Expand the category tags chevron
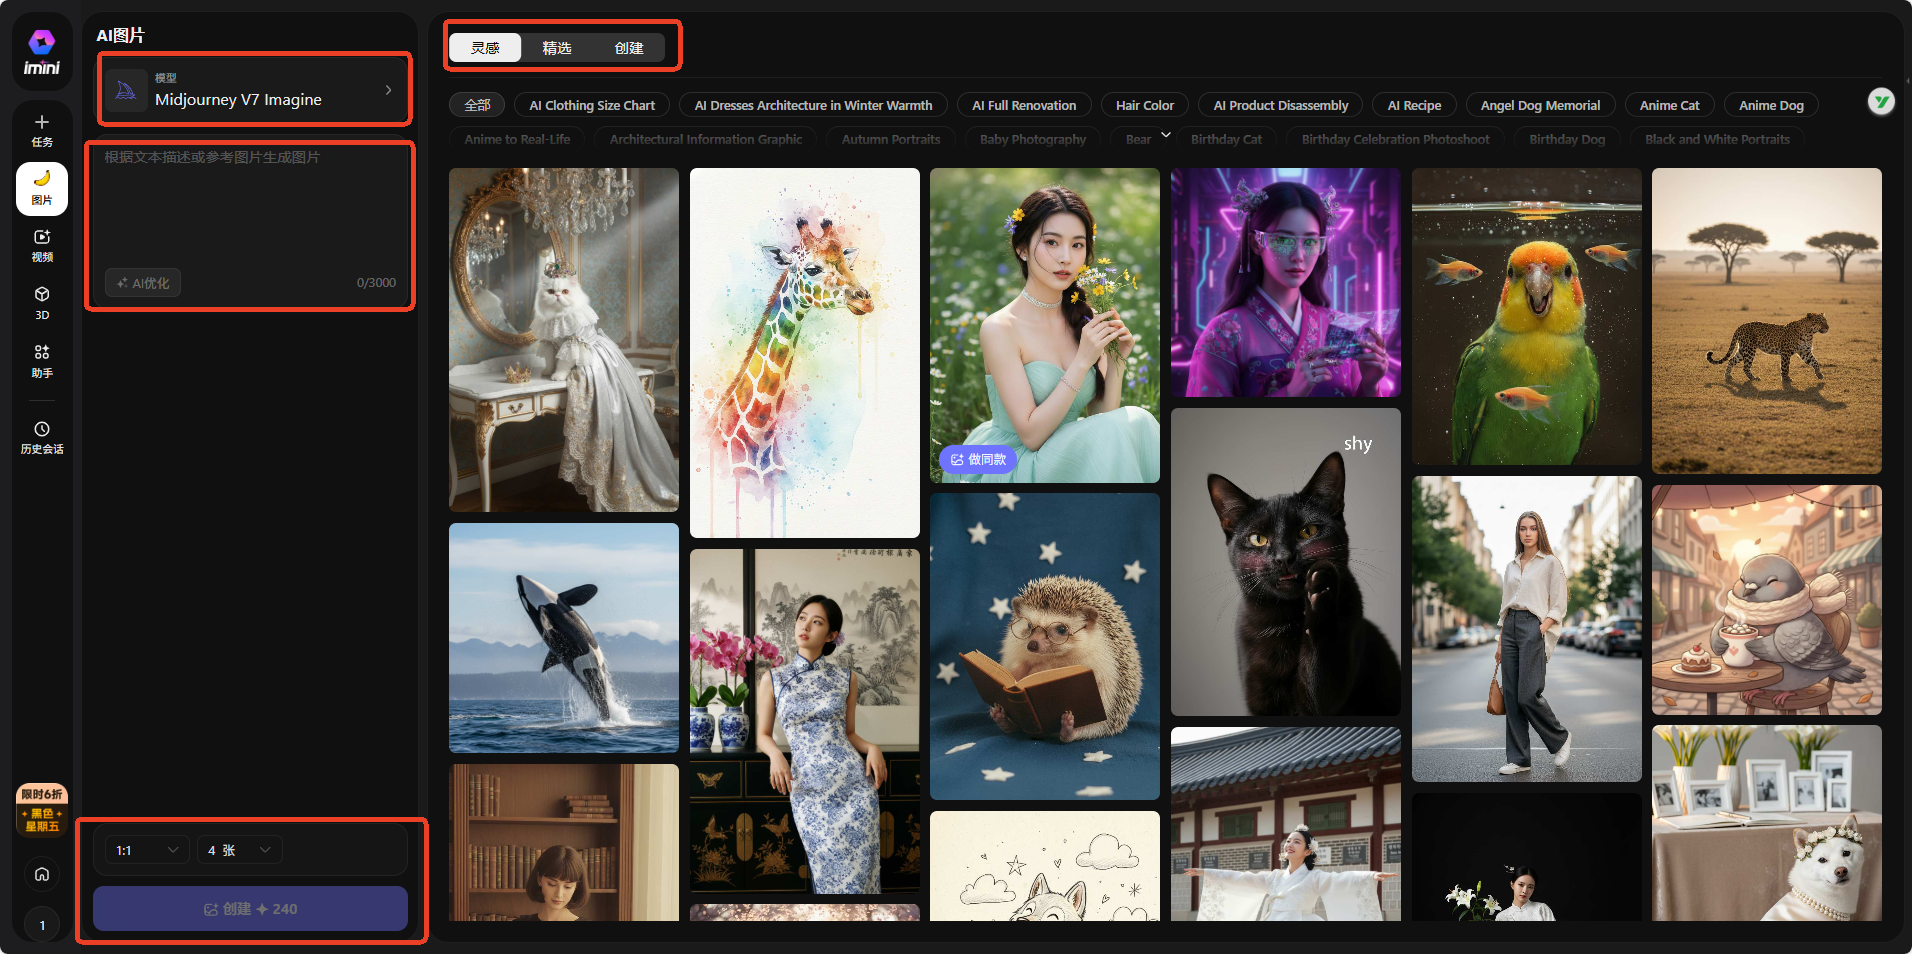The width and height of the screenshot is (1912, 954). [x=1165, y=135]
